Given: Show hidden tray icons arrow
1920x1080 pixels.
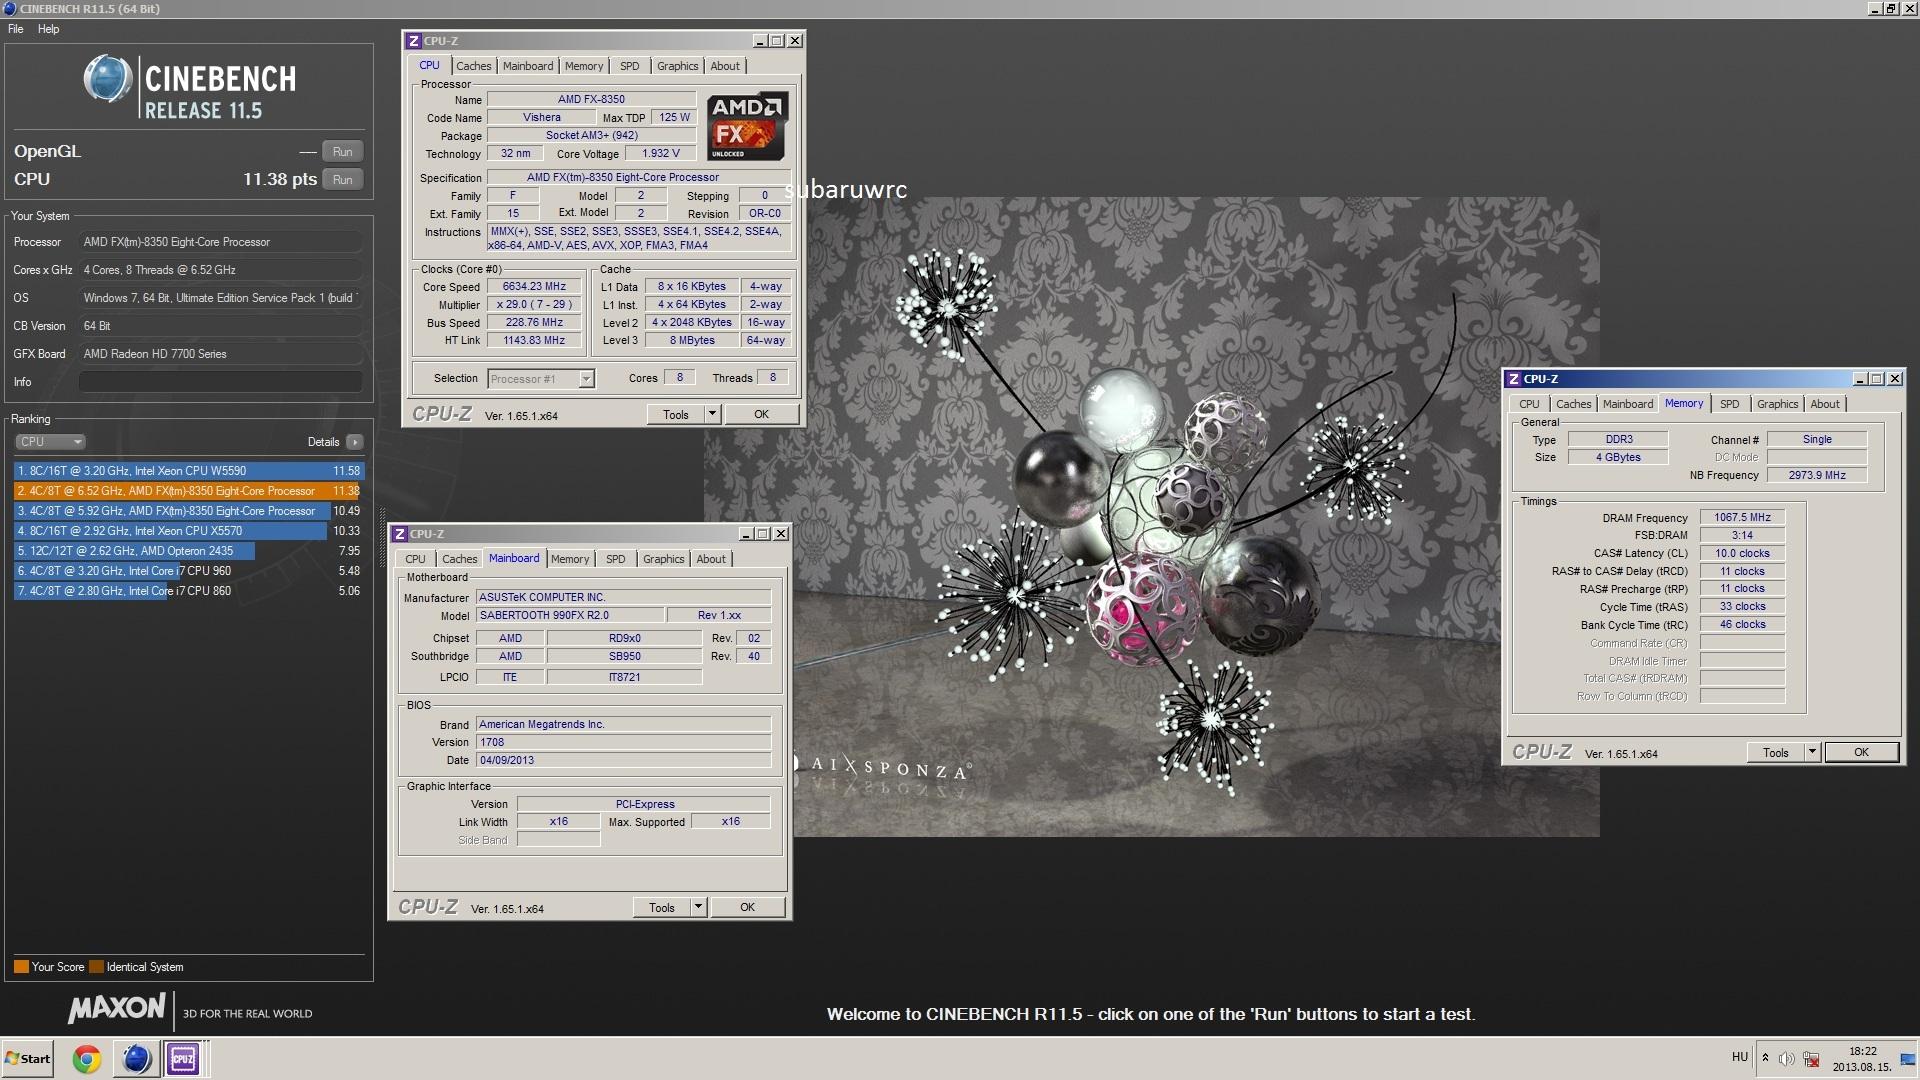Looking at the screenshot, I should pos(1765,1058).
